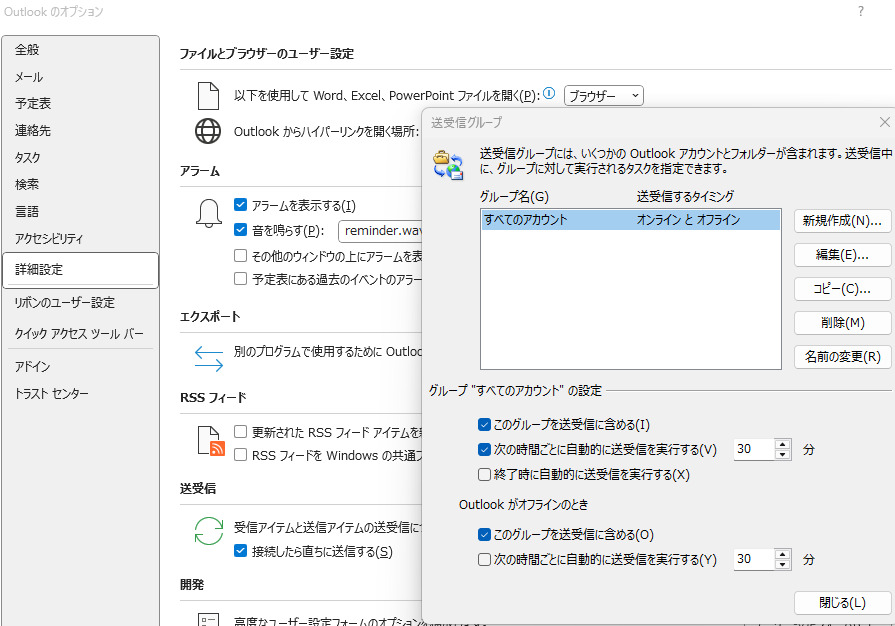Open the ブラウザー dropdown
Viewport: 895px width, 626px height.
pos(604,96)
